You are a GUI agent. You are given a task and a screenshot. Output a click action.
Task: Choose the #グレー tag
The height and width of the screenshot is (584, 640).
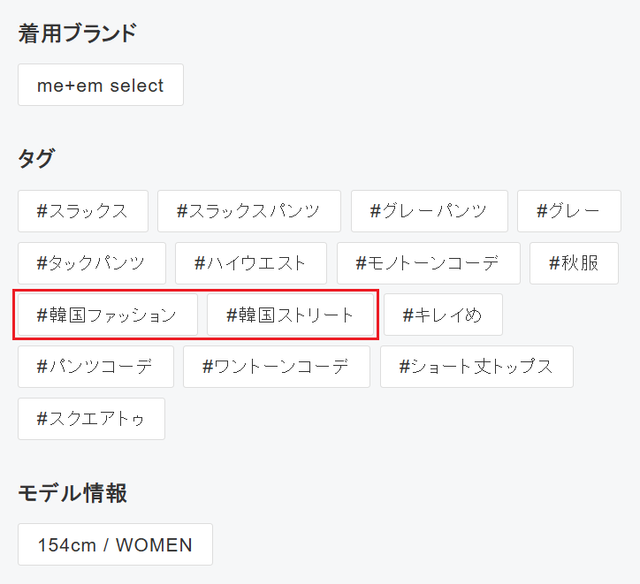(569, 211)
